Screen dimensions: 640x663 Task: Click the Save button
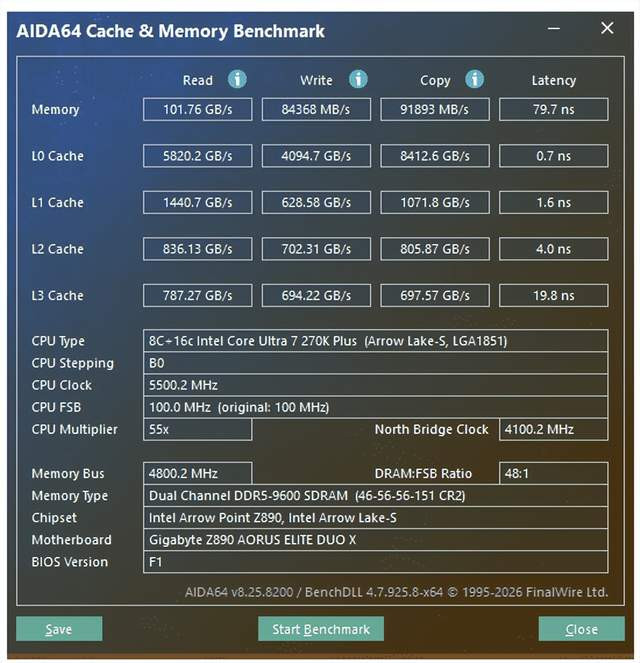click(x=59, y=629)
